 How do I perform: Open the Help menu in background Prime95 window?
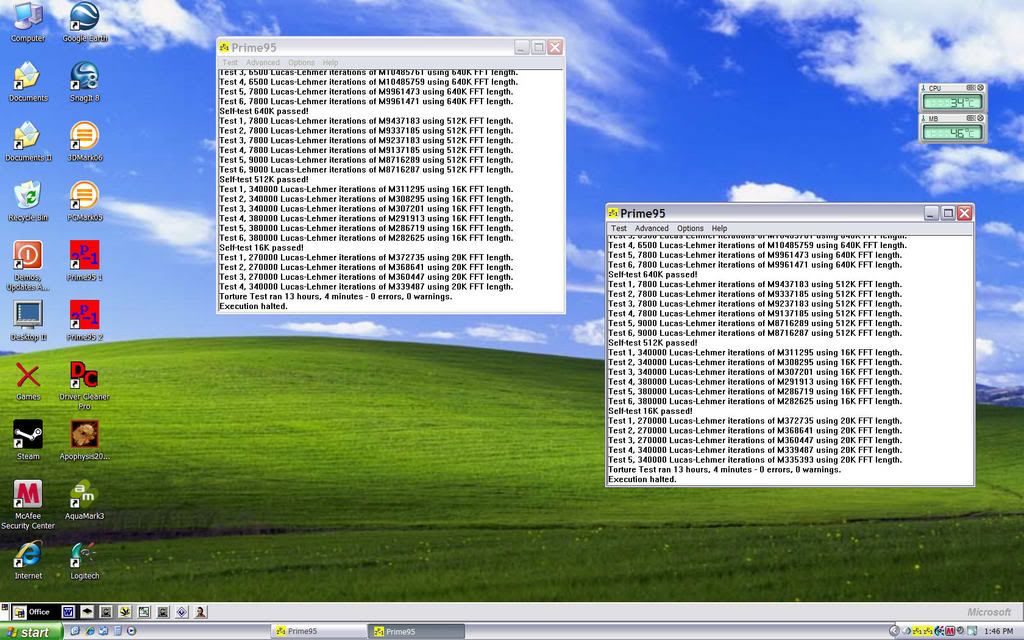[330, 63]
